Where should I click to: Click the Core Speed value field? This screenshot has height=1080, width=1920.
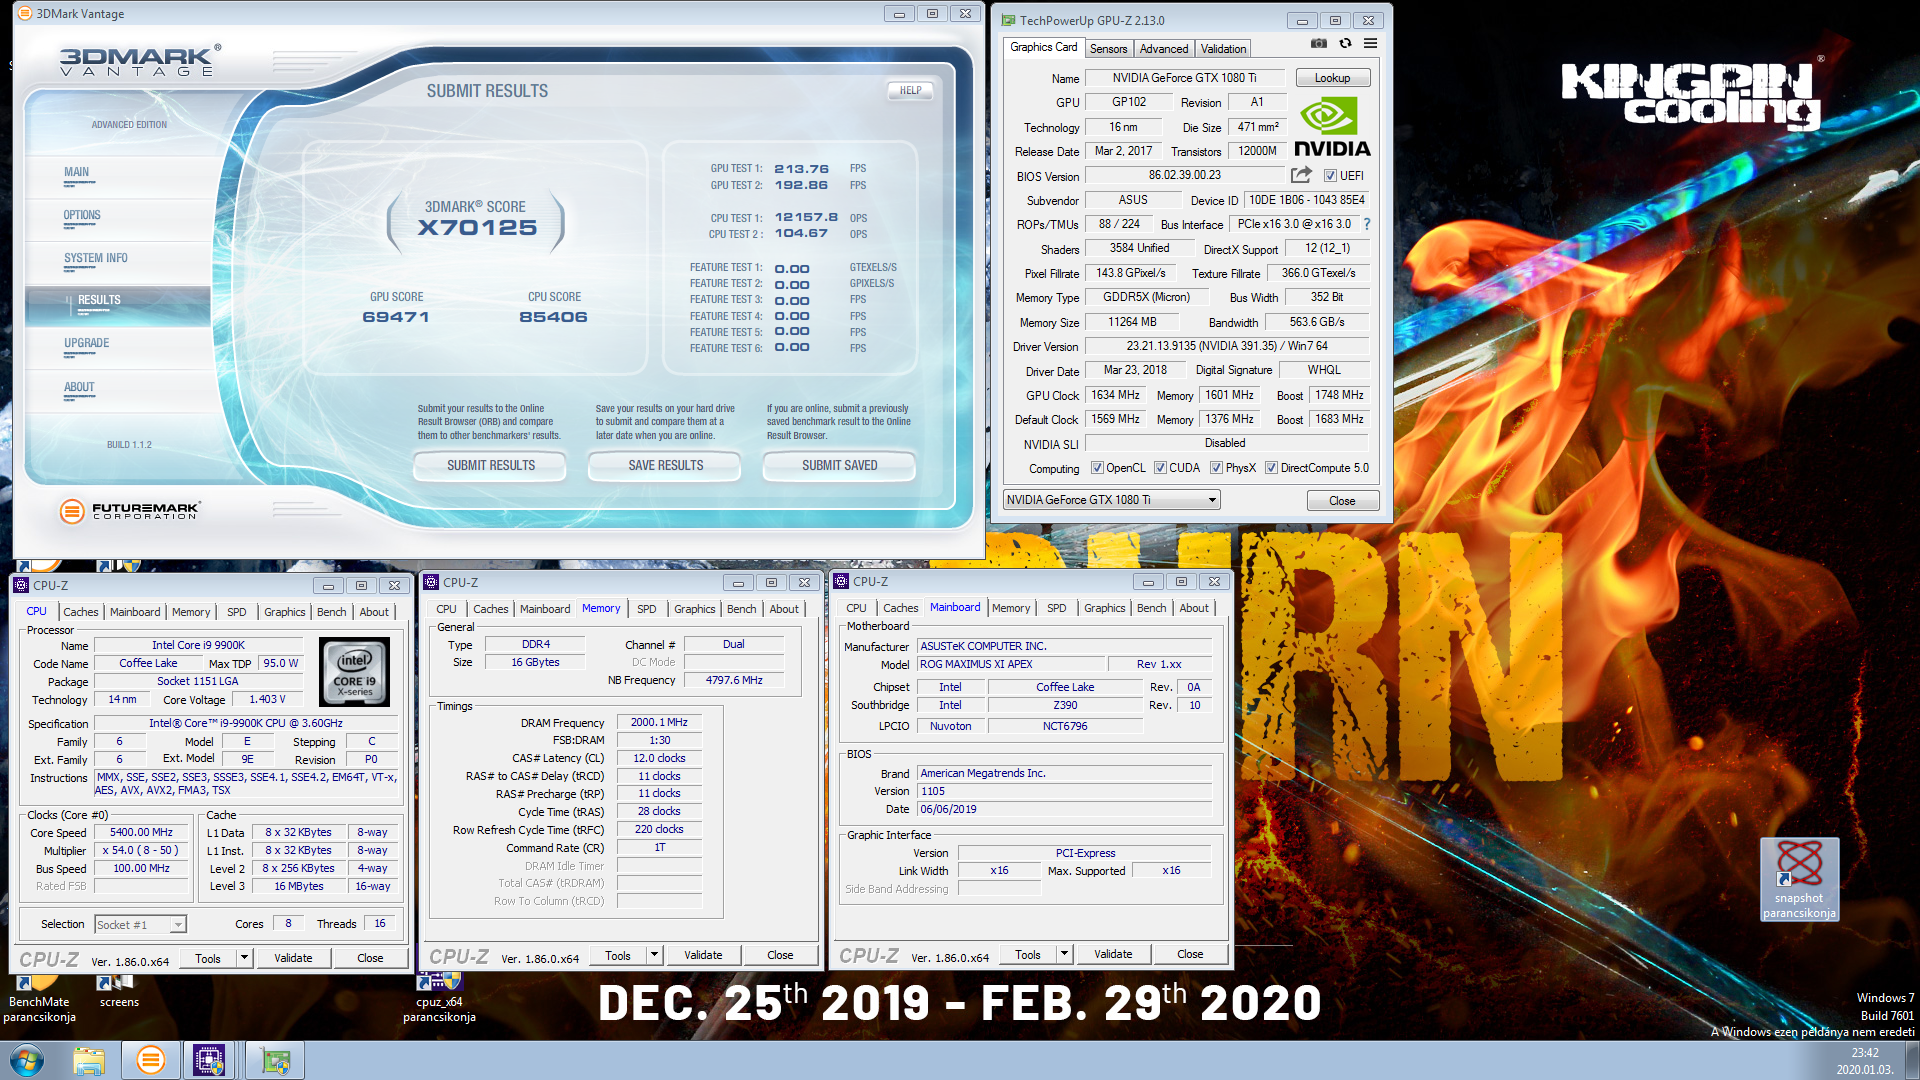(141, 832)
